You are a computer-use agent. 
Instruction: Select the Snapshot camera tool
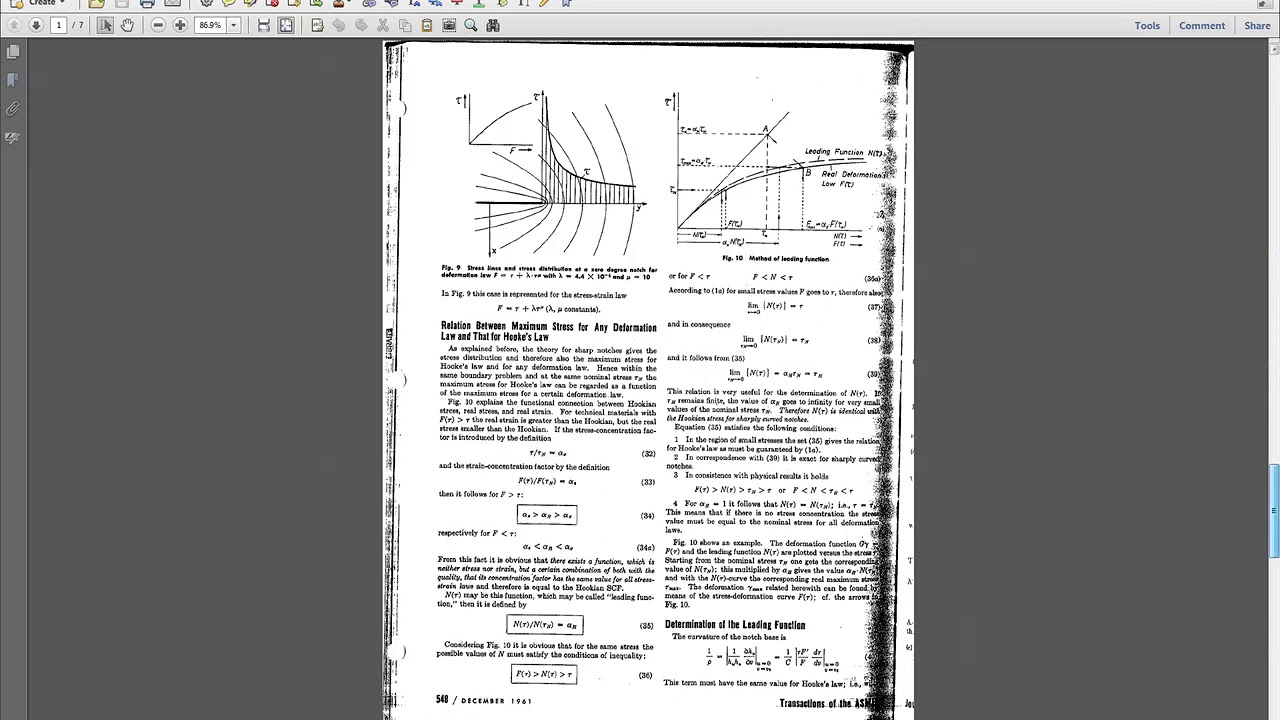tap(449, 25)
